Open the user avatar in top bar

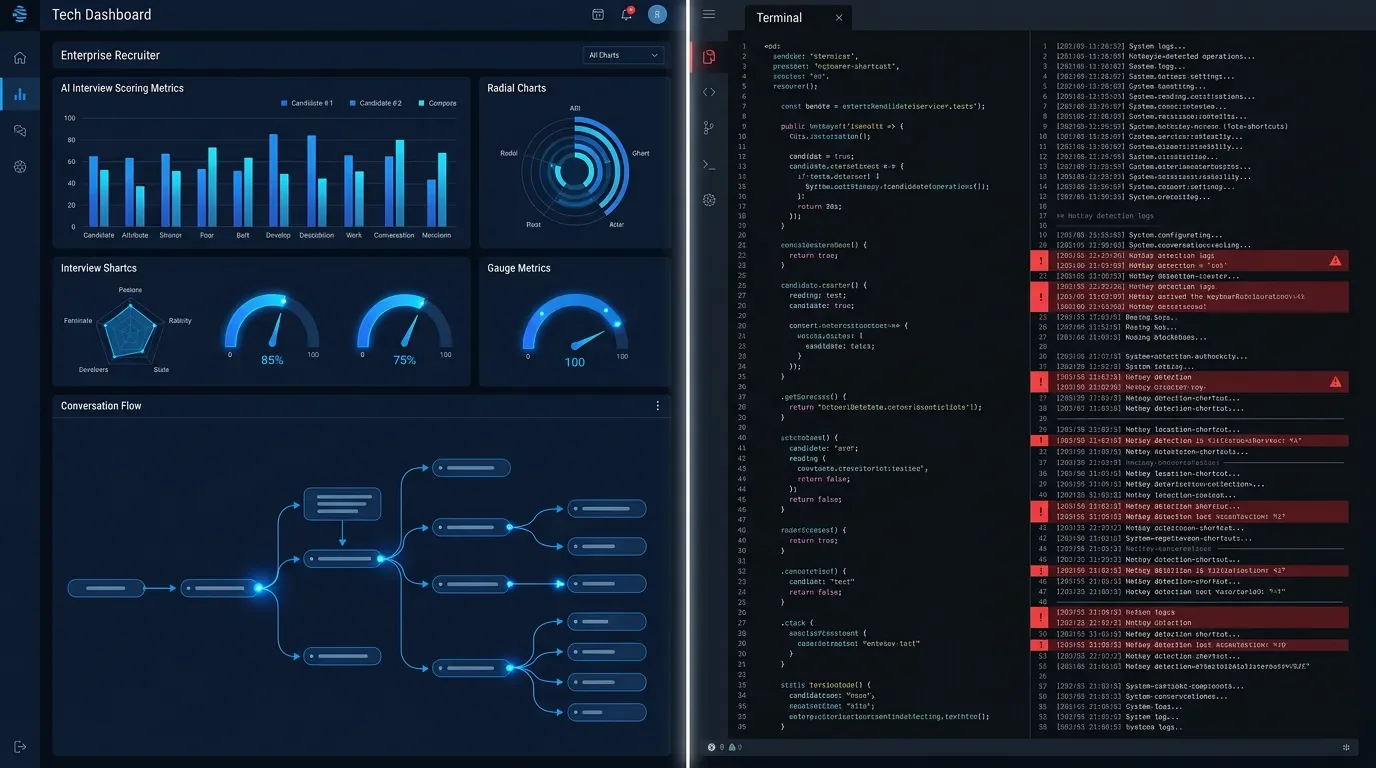tap(657, 14)
